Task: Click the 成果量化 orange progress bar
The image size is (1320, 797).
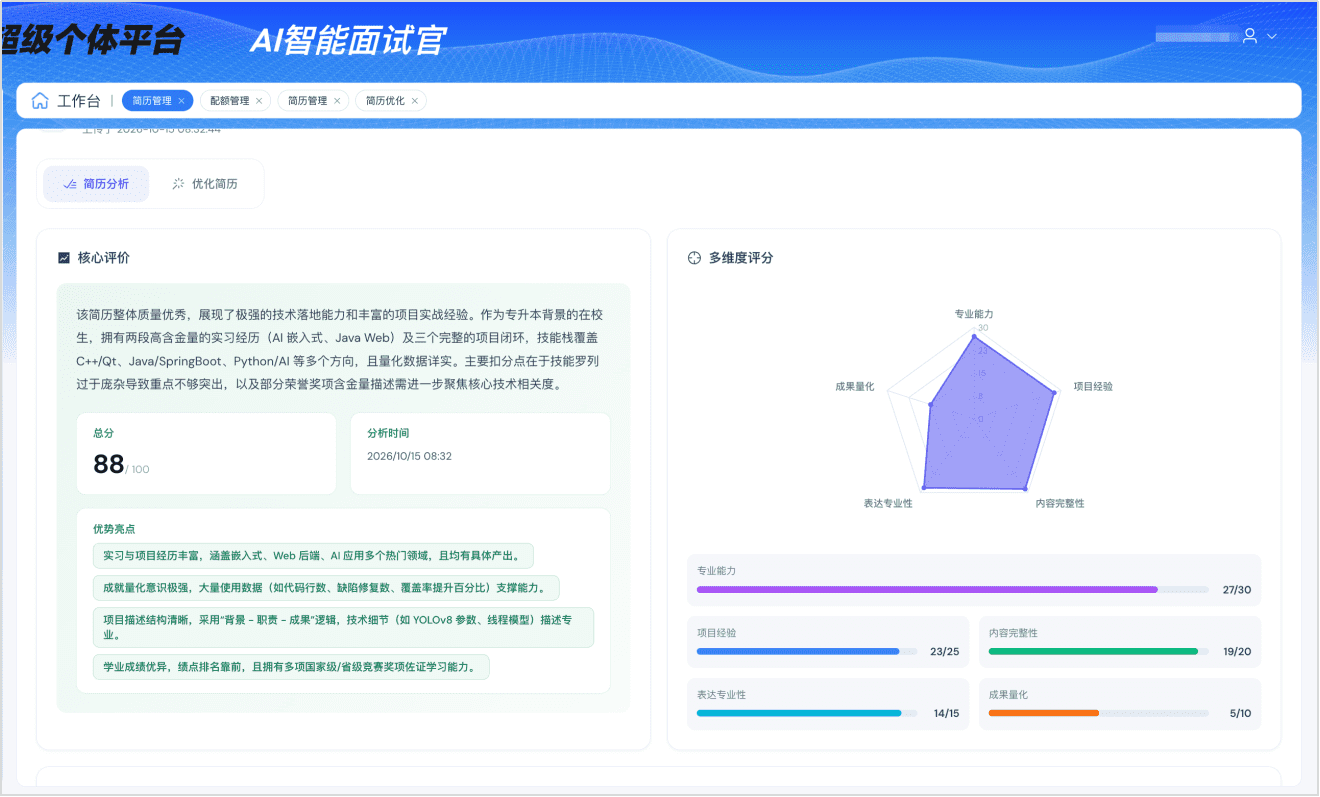Action: [x=1097, y=714]
